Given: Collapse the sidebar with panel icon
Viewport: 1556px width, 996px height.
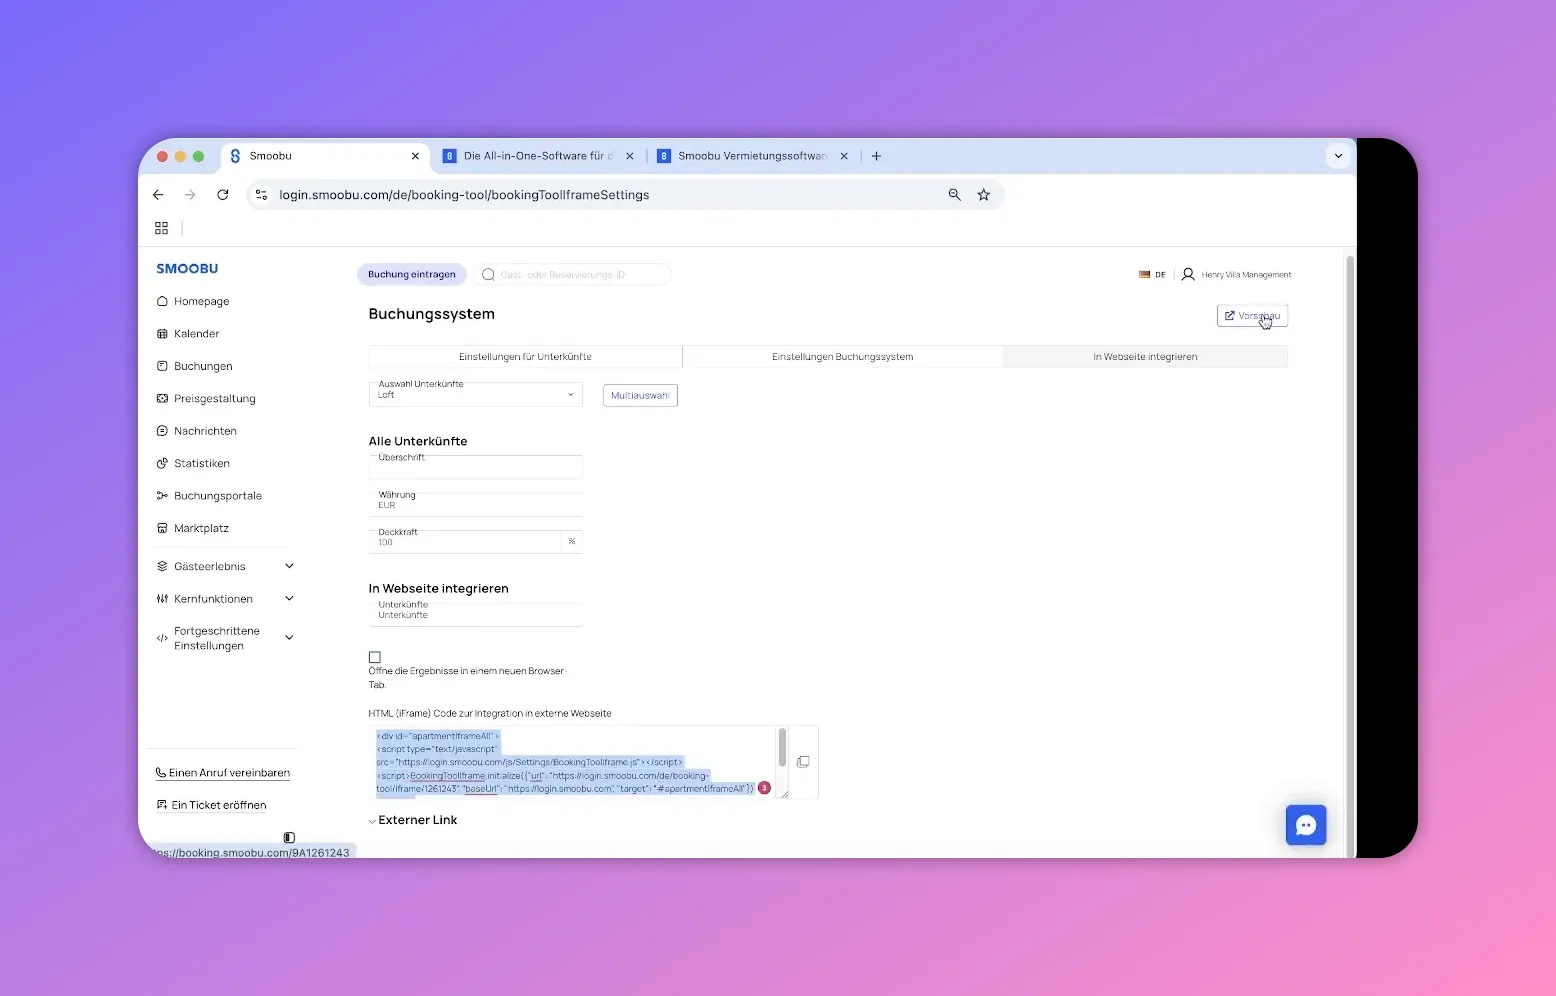Looking at the screenshot, I should [x=289, y=837].
